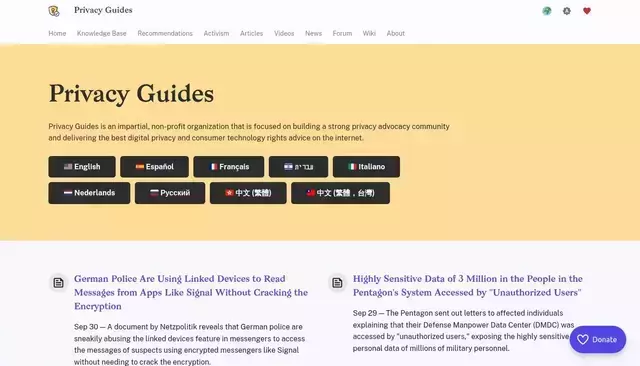Open the Knowledge Base nav item

(102, 33)
